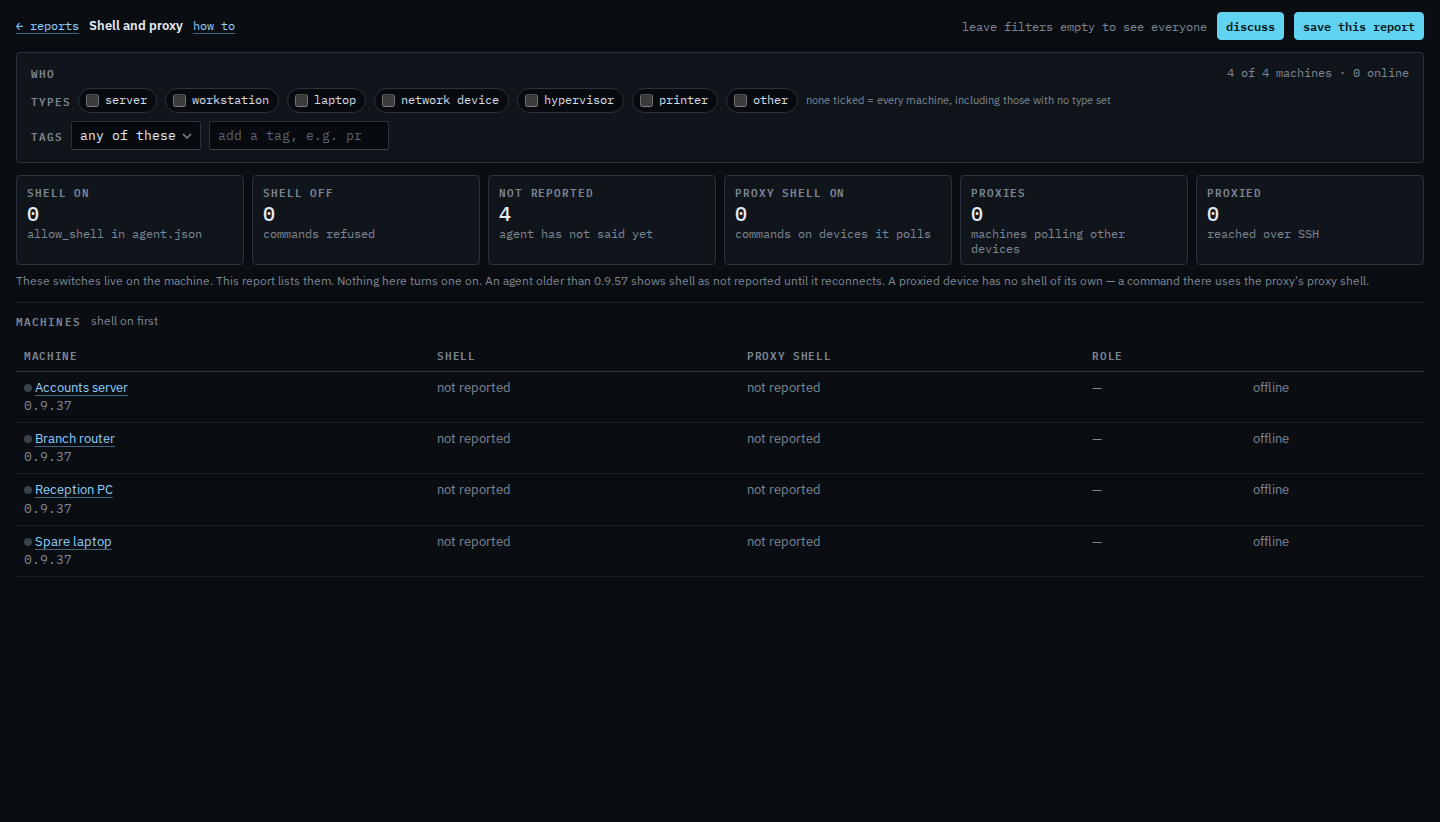Tick the other type checkbox
Screen dimensions: 1440x822
[741, 100]
